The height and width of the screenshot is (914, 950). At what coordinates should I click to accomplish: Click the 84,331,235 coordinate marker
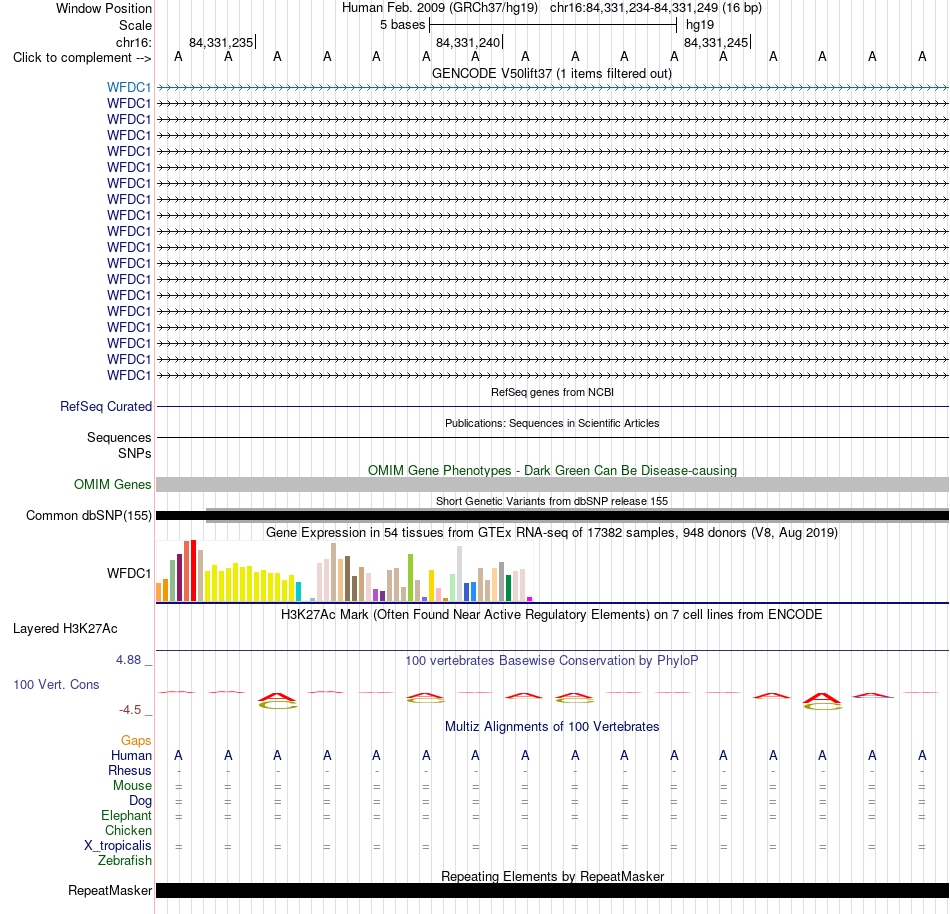221,42
